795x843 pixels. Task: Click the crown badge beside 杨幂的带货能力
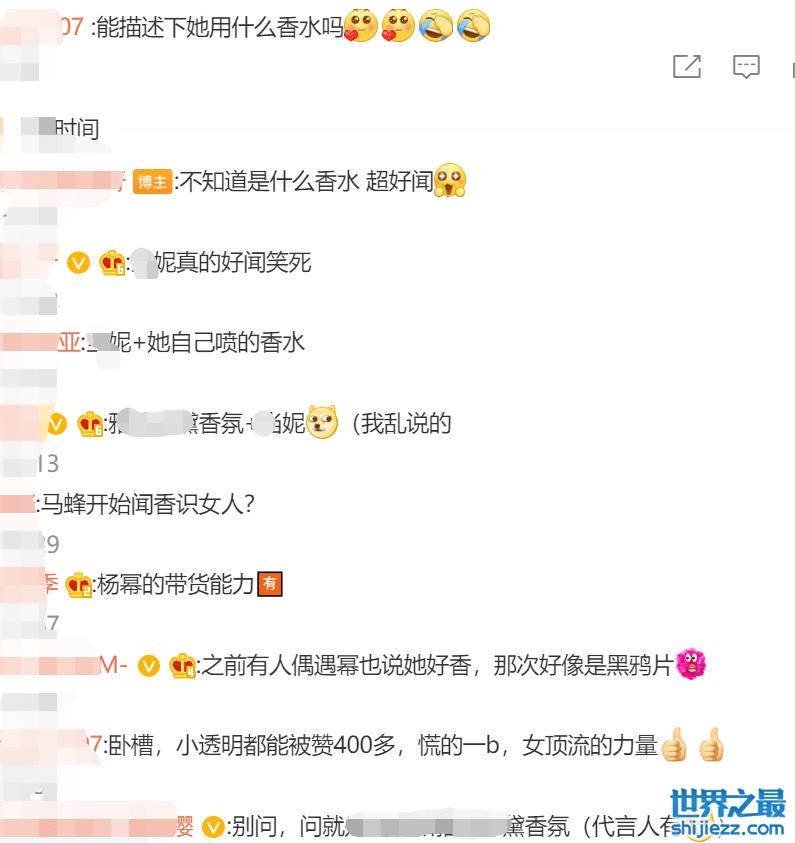point(78,585)
